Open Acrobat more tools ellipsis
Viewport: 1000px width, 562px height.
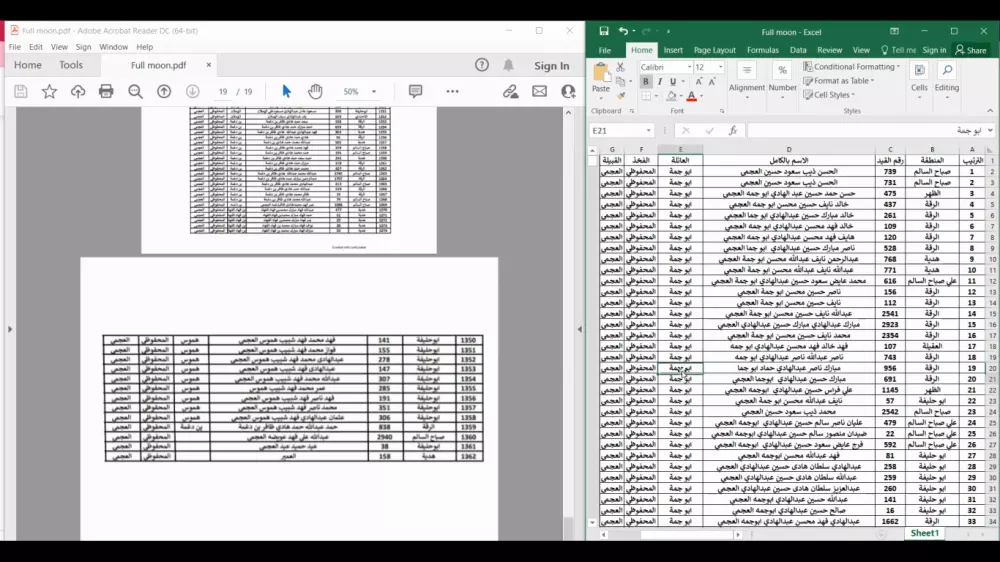452,91
